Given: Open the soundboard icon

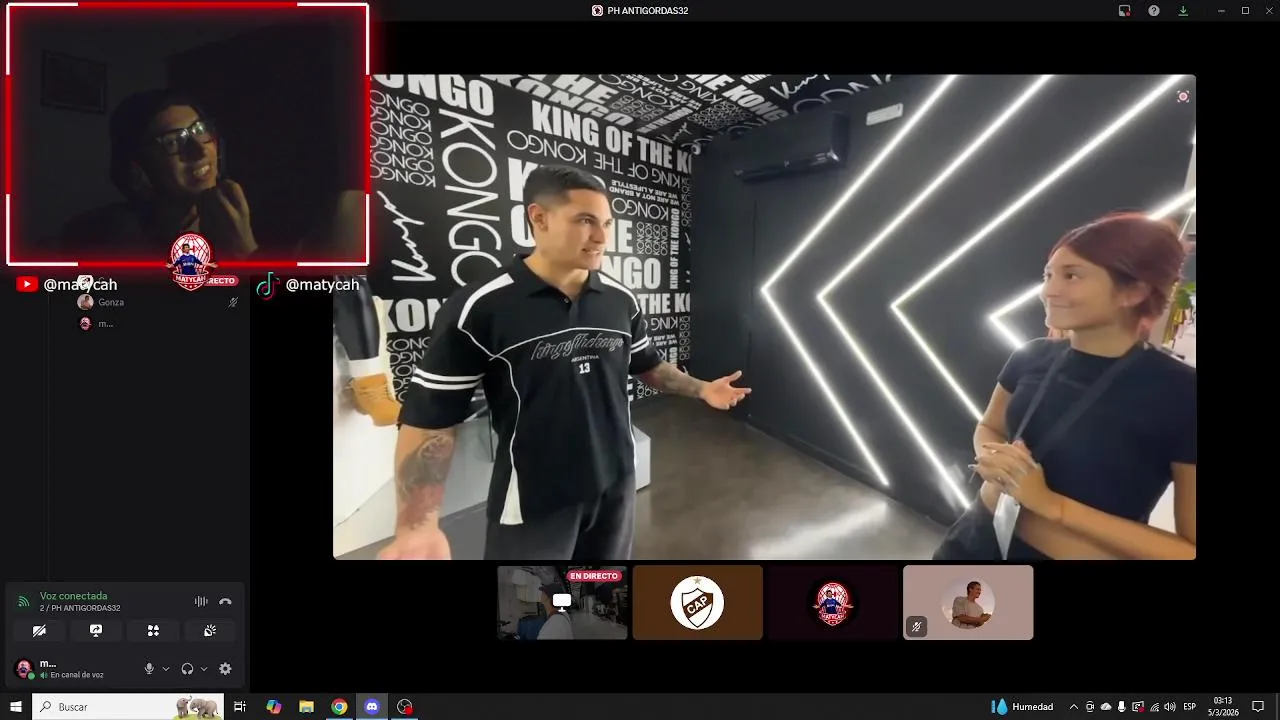Looking at the screenshot, I should point(210,631).
